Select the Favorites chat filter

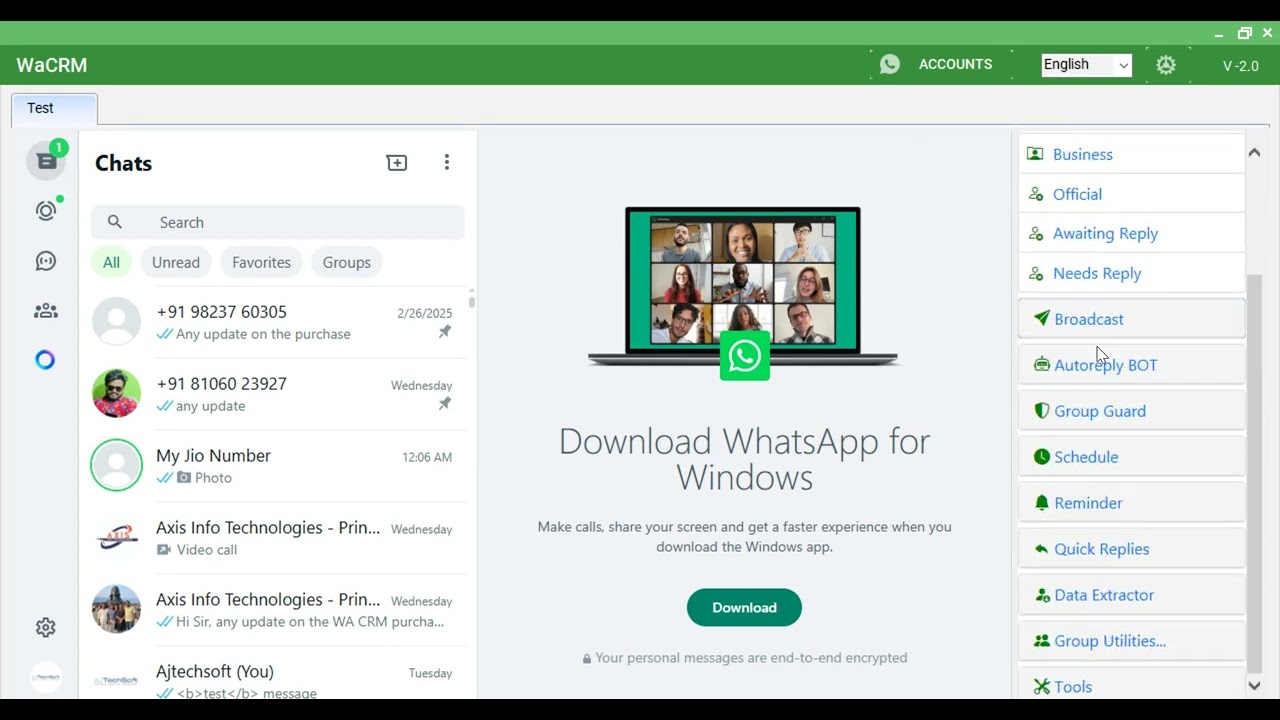[x=261, y=262]
